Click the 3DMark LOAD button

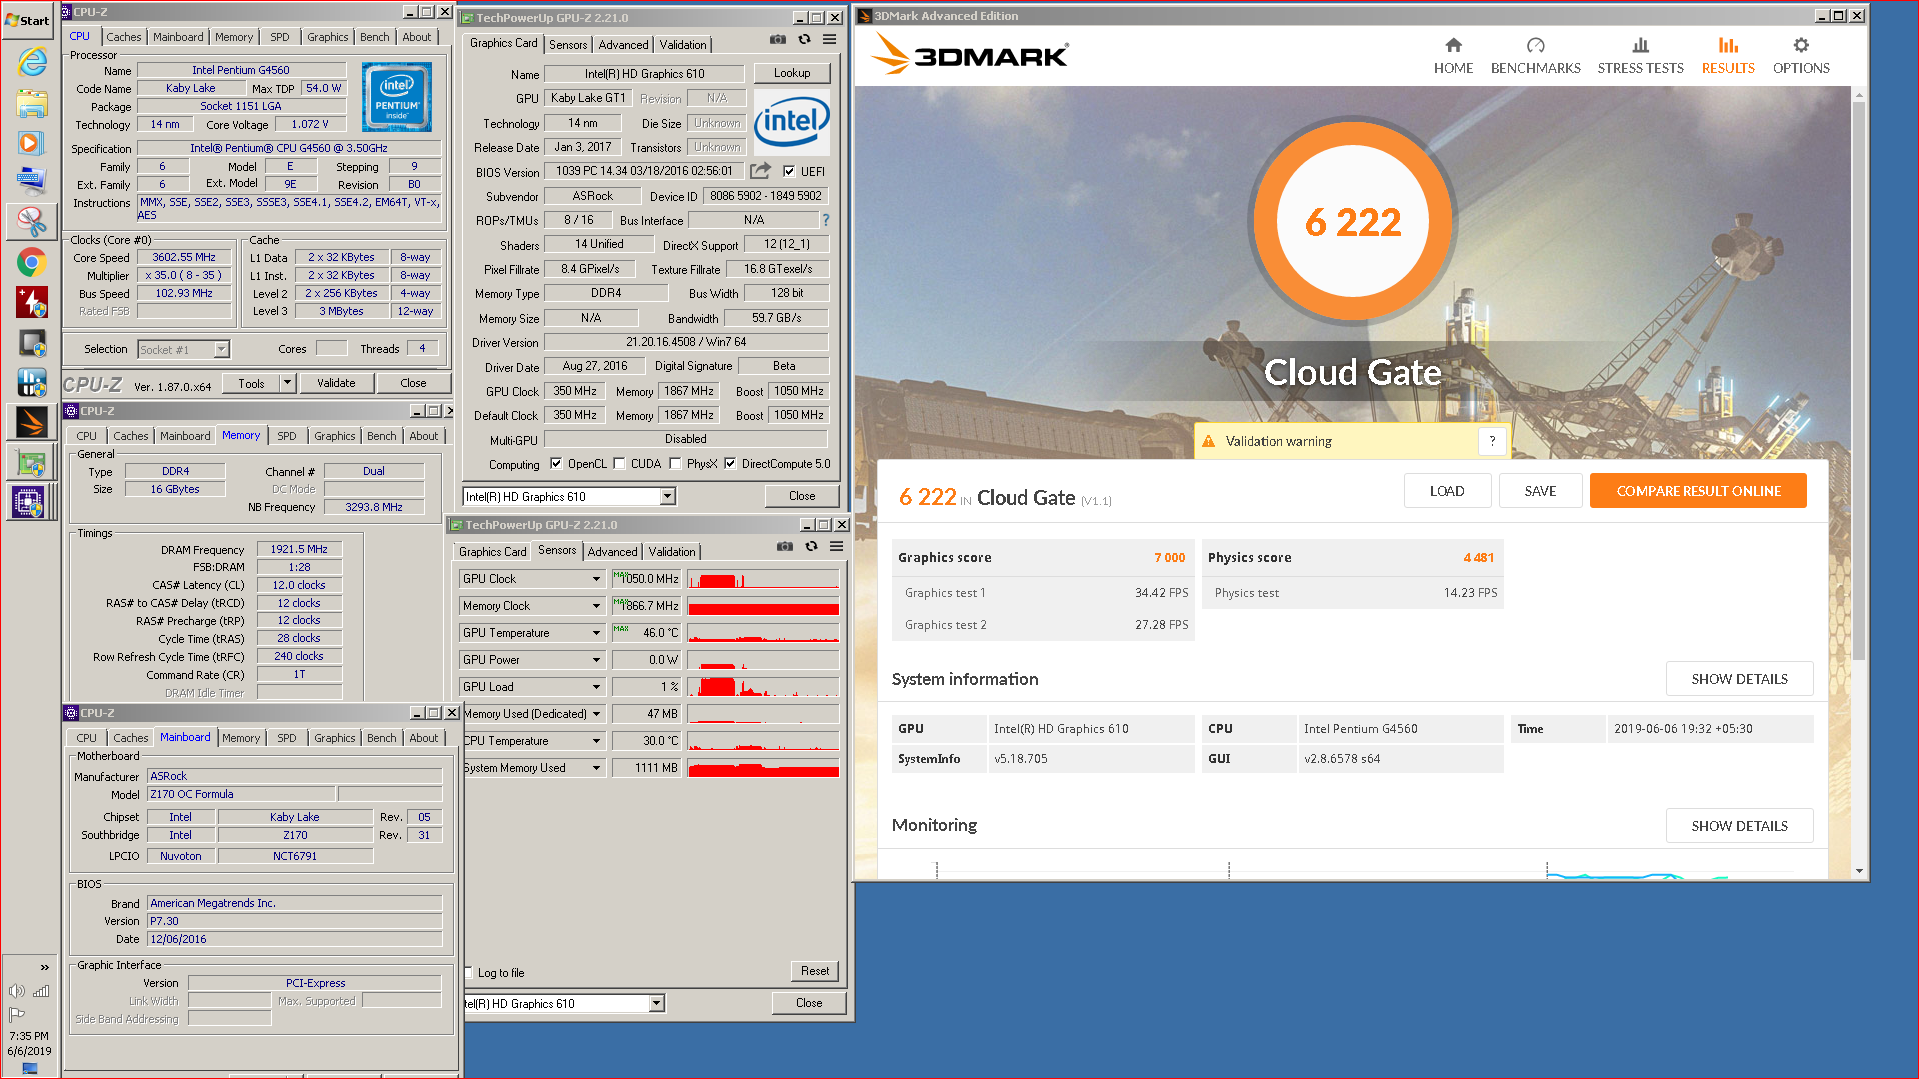pyautogui.click(x=1447, y=491)
